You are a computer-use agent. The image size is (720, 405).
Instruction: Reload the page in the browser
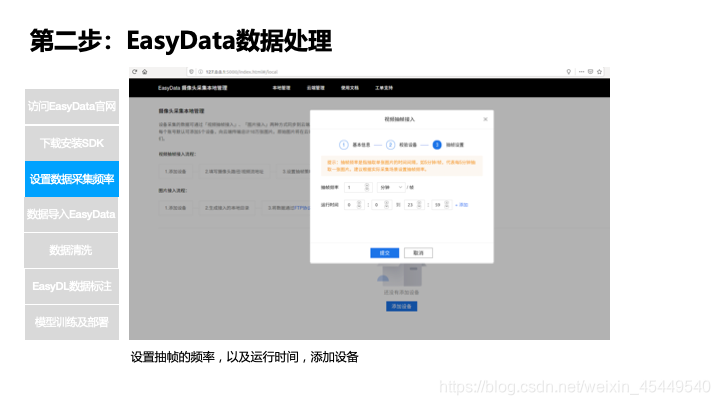point(135,72)
